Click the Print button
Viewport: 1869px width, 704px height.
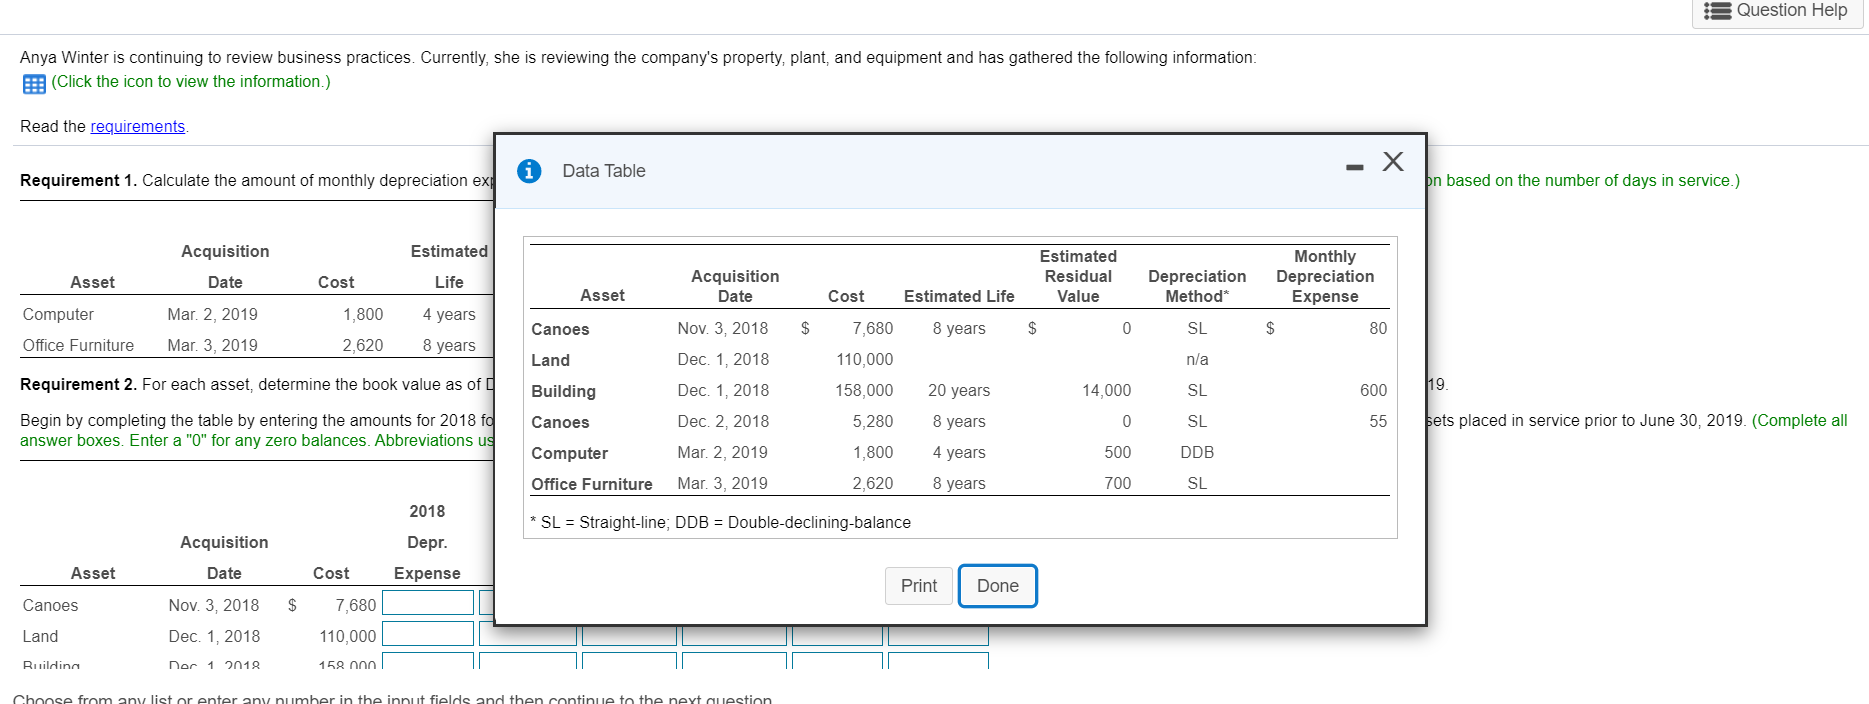tap(919, 586)
